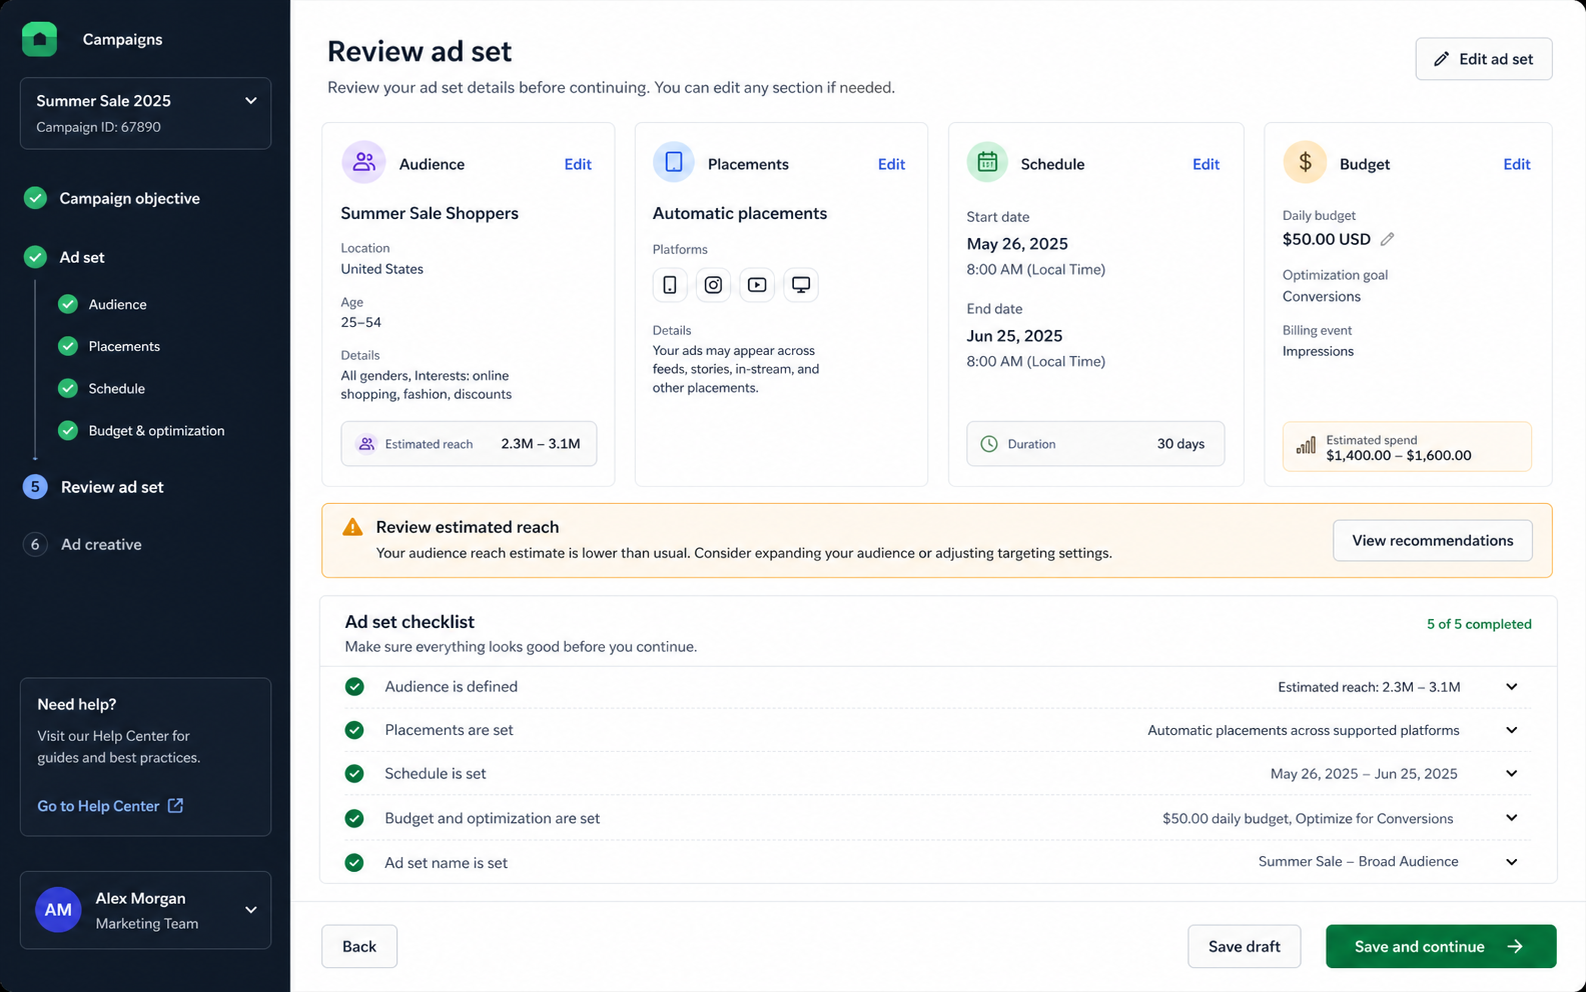Image resolution: width=1586 pixels, height=992 pixels.
Task: Open Budget & optimization sub-step
Action: click(156, 430)
